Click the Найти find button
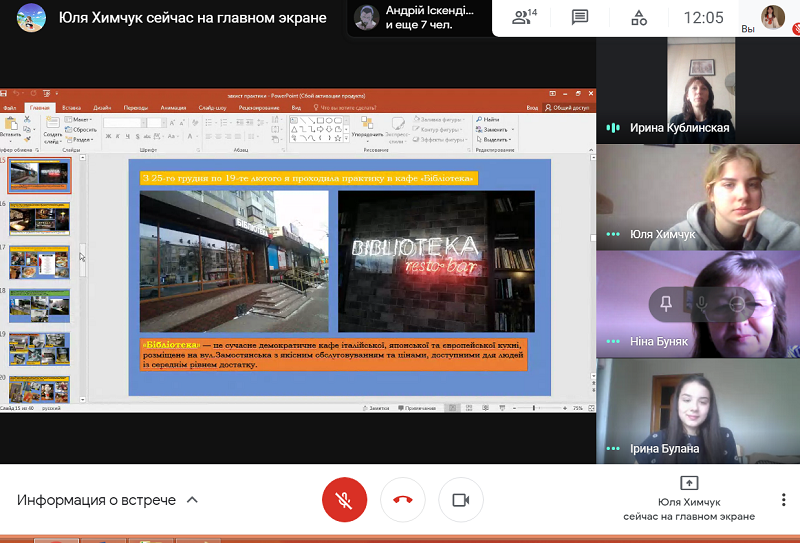The image size is (800, 543). click(x=488, y=119)
